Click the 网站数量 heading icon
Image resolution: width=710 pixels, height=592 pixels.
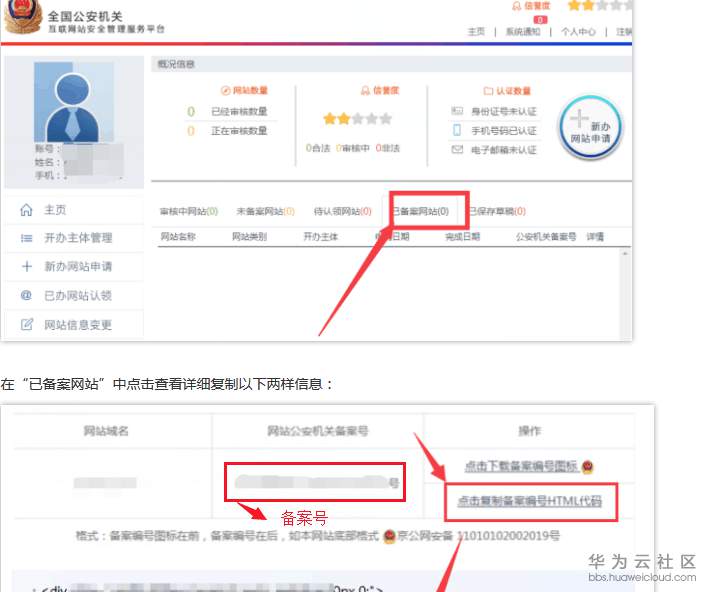[x=225, y=91]
